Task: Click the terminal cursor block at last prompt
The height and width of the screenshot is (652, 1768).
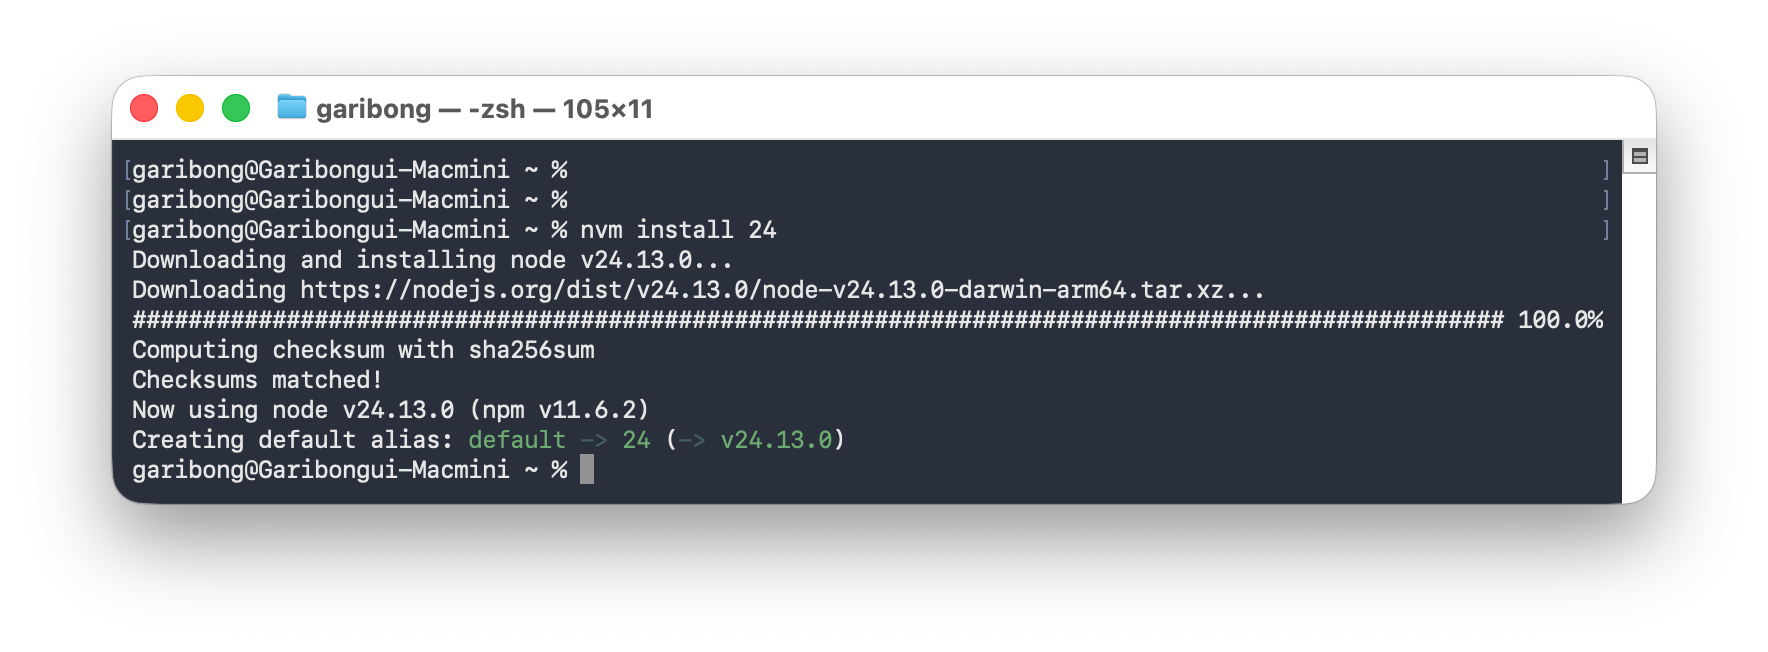Action: 587,469
